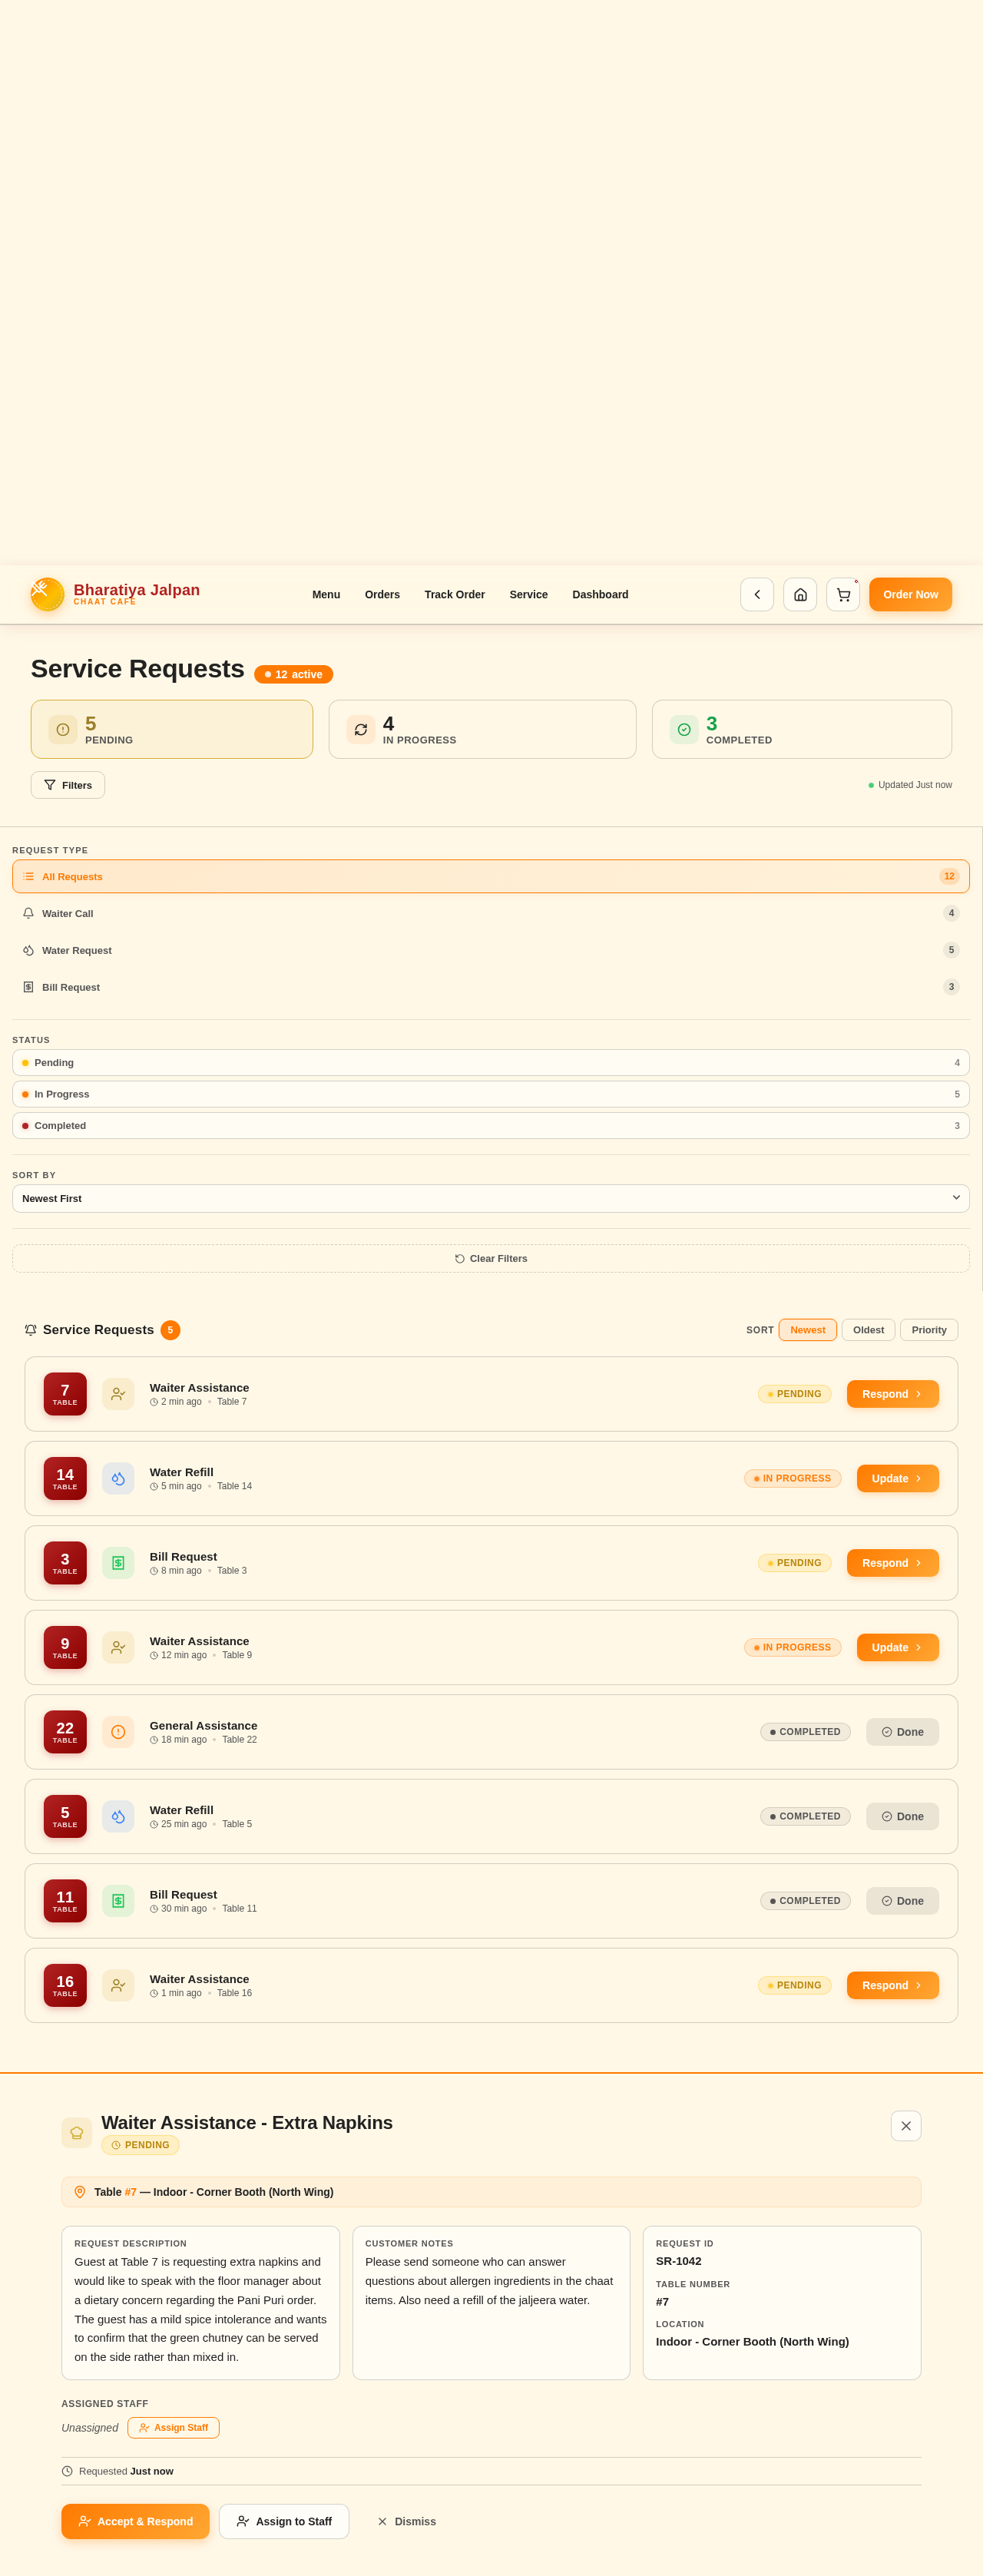This screenshot has height=2576, width=983.
Task: Click Clear Filters button
Action: pos(491,1258)
